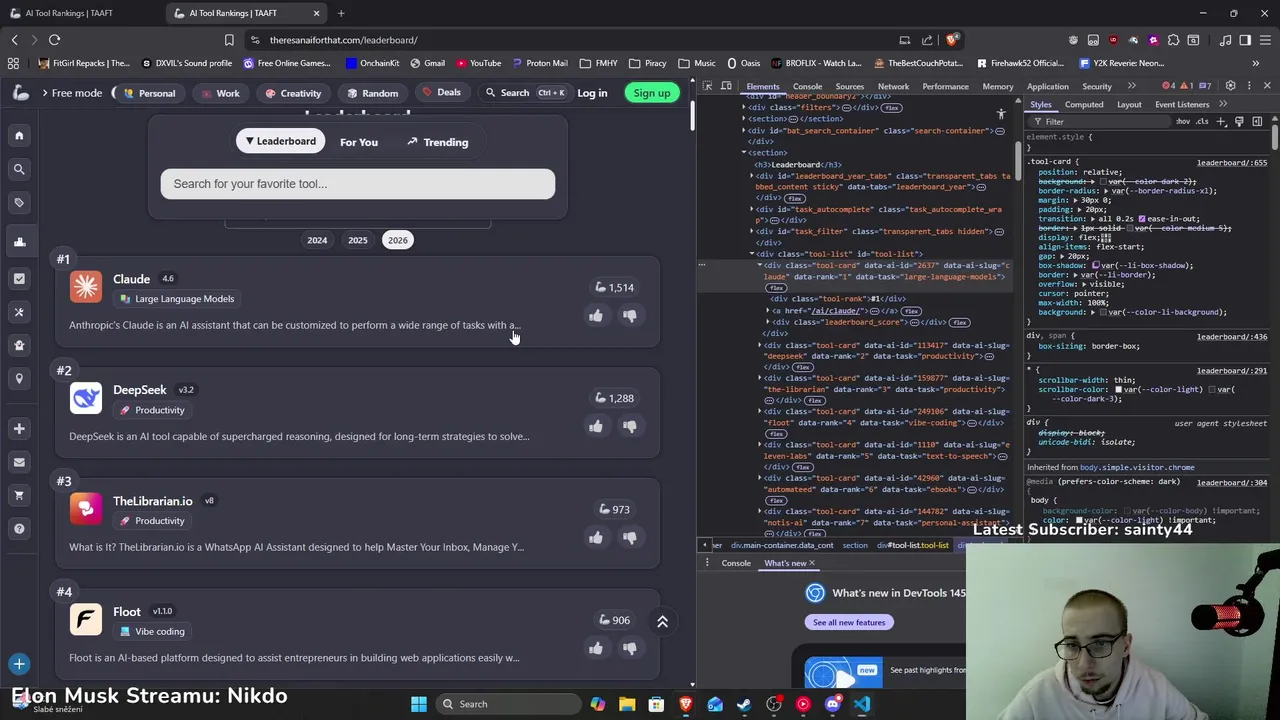Open the Computed styles tab
The width and height of the screenshot is (1280, 720).
1084,104
